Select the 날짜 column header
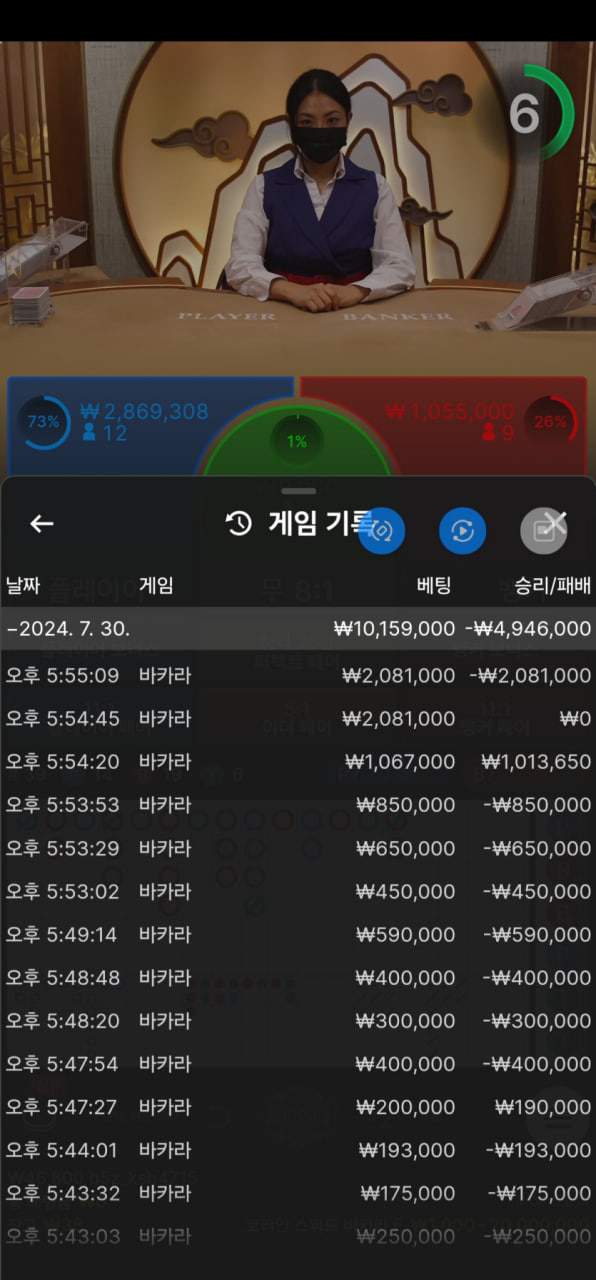 [25, 585]
